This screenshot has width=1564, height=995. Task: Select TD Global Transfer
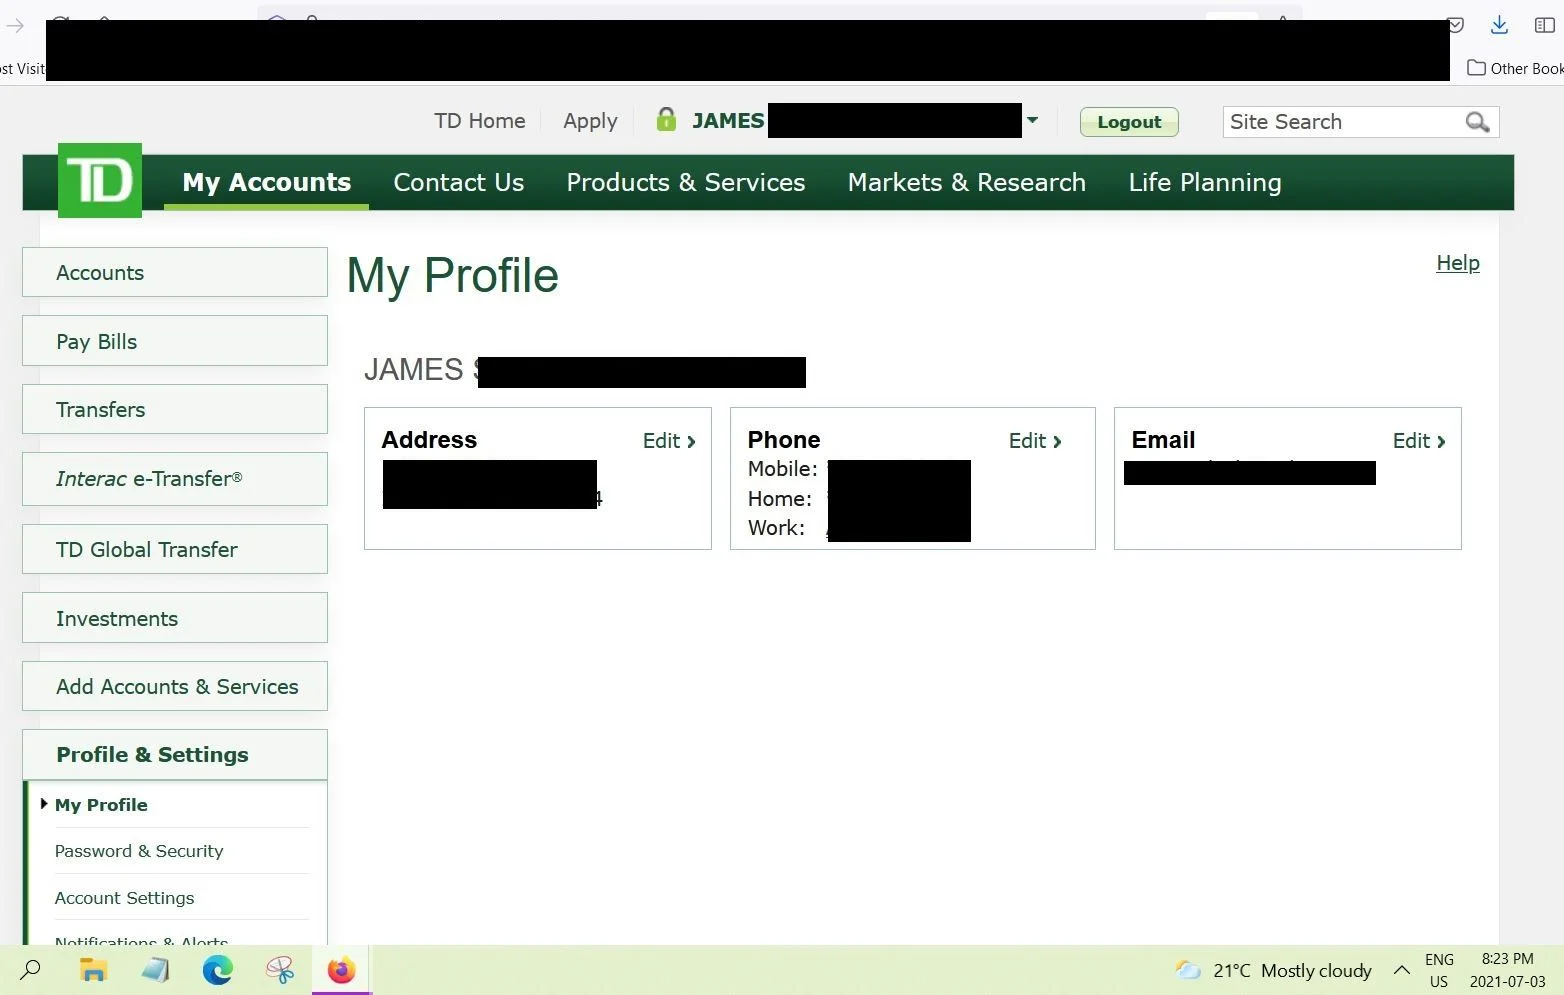(175, 549)
